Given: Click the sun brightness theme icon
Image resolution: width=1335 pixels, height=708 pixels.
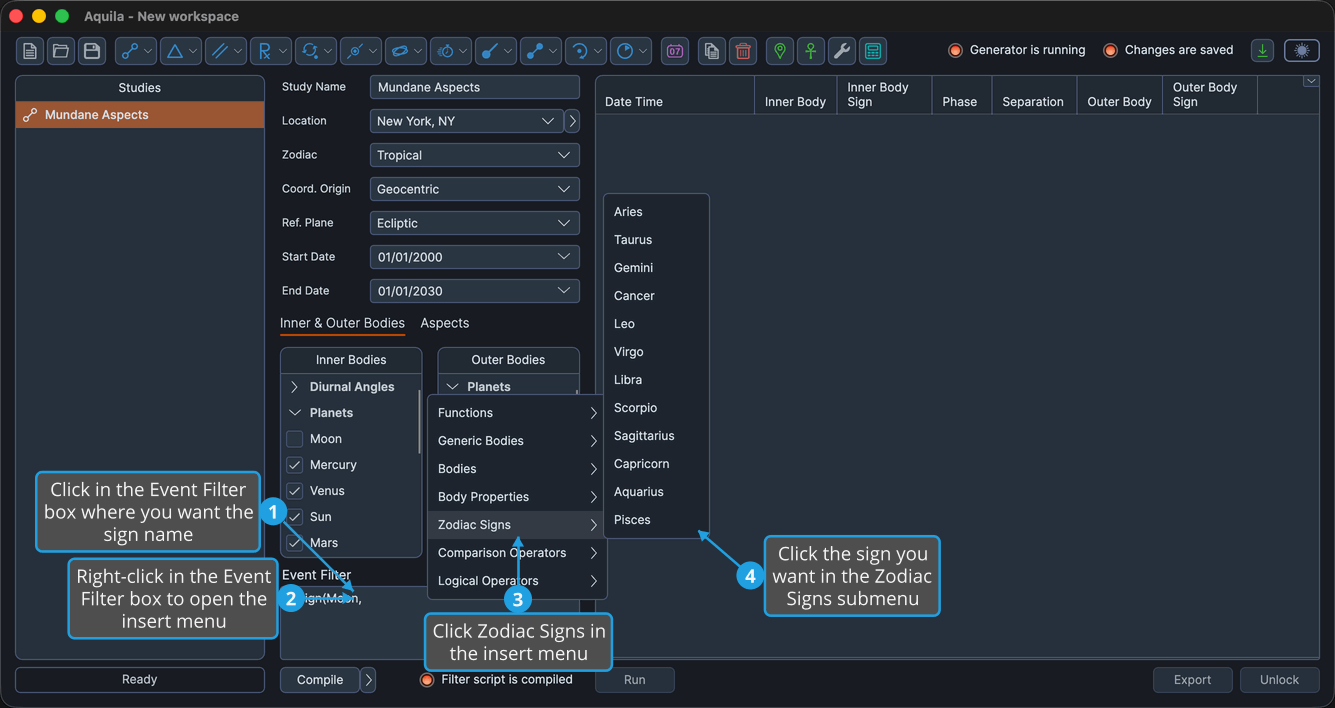Looking at the screenshot, I should [1301, 51].
